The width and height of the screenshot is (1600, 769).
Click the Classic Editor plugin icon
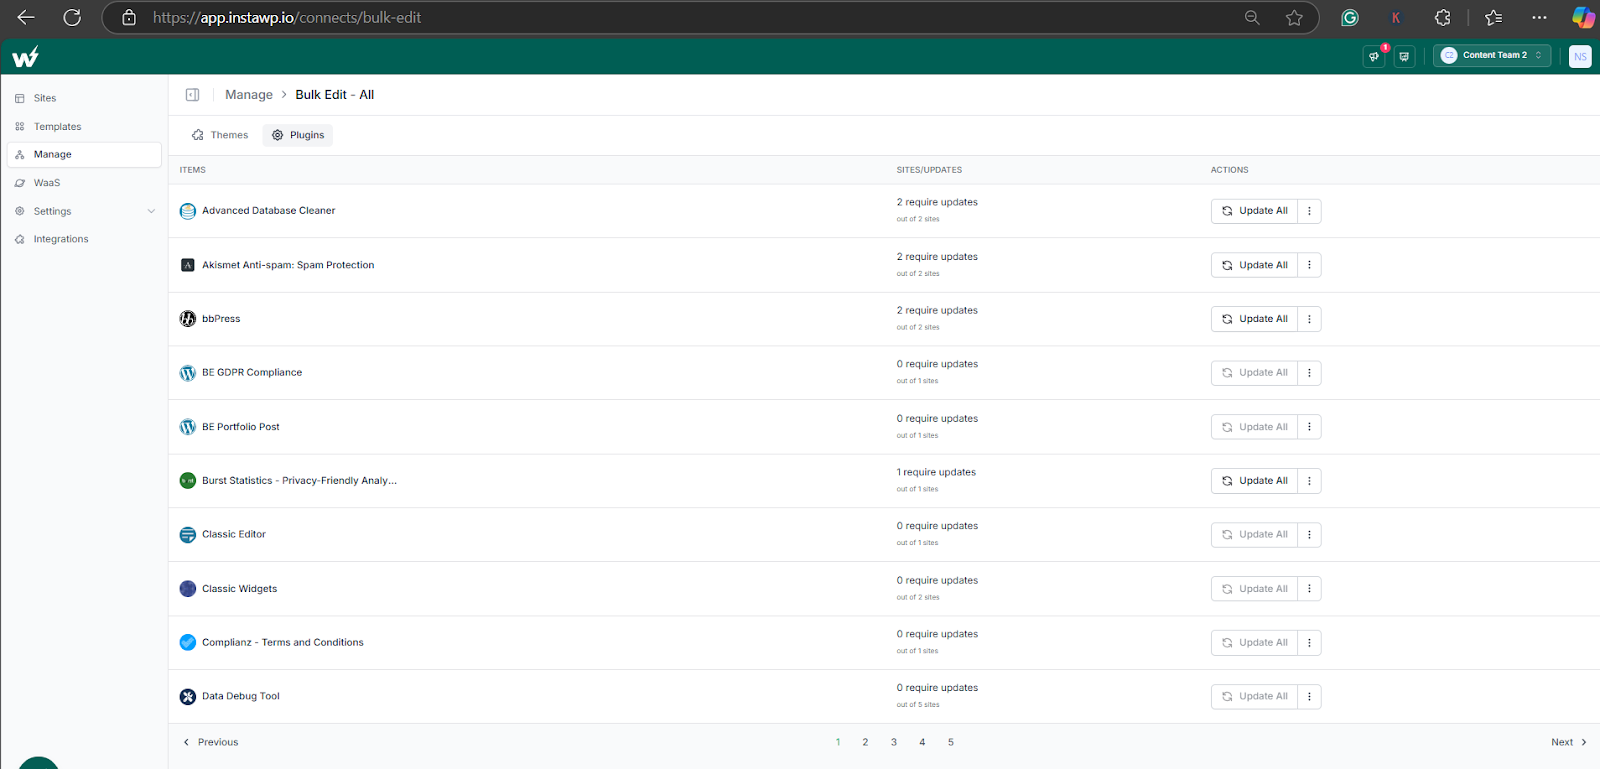(187, 535)
